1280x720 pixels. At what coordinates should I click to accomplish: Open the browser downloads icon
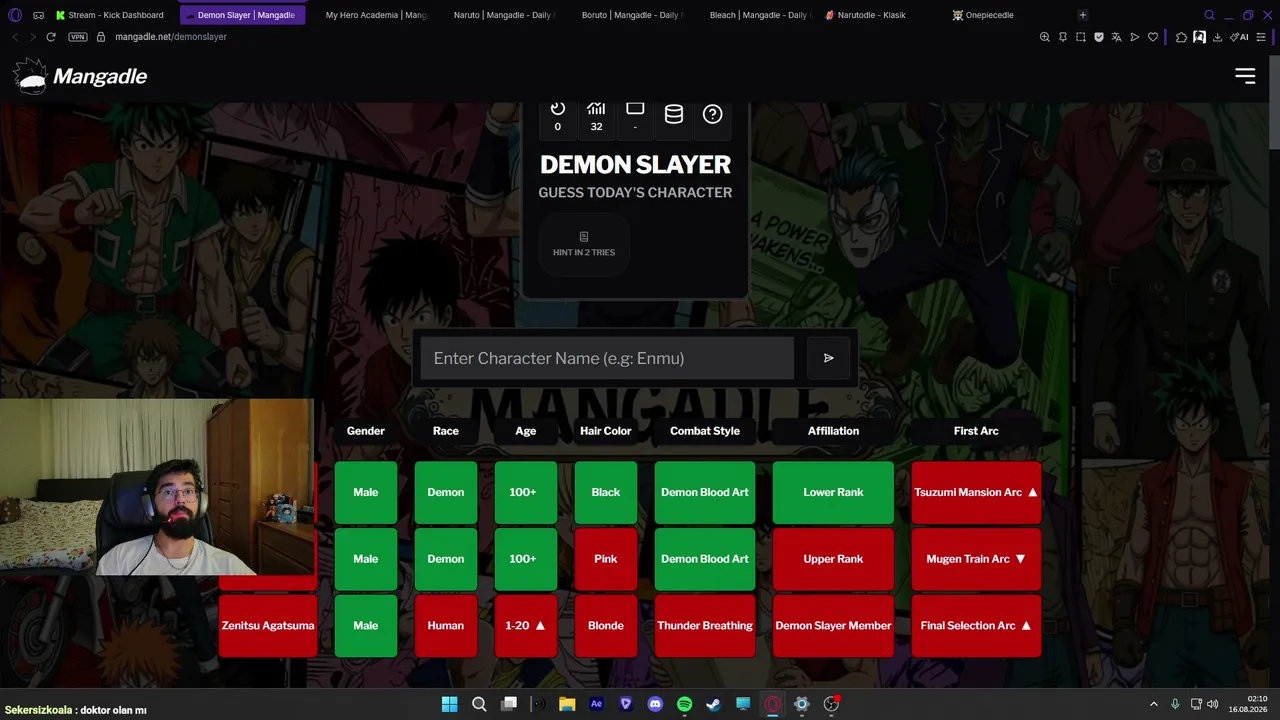1217,37
